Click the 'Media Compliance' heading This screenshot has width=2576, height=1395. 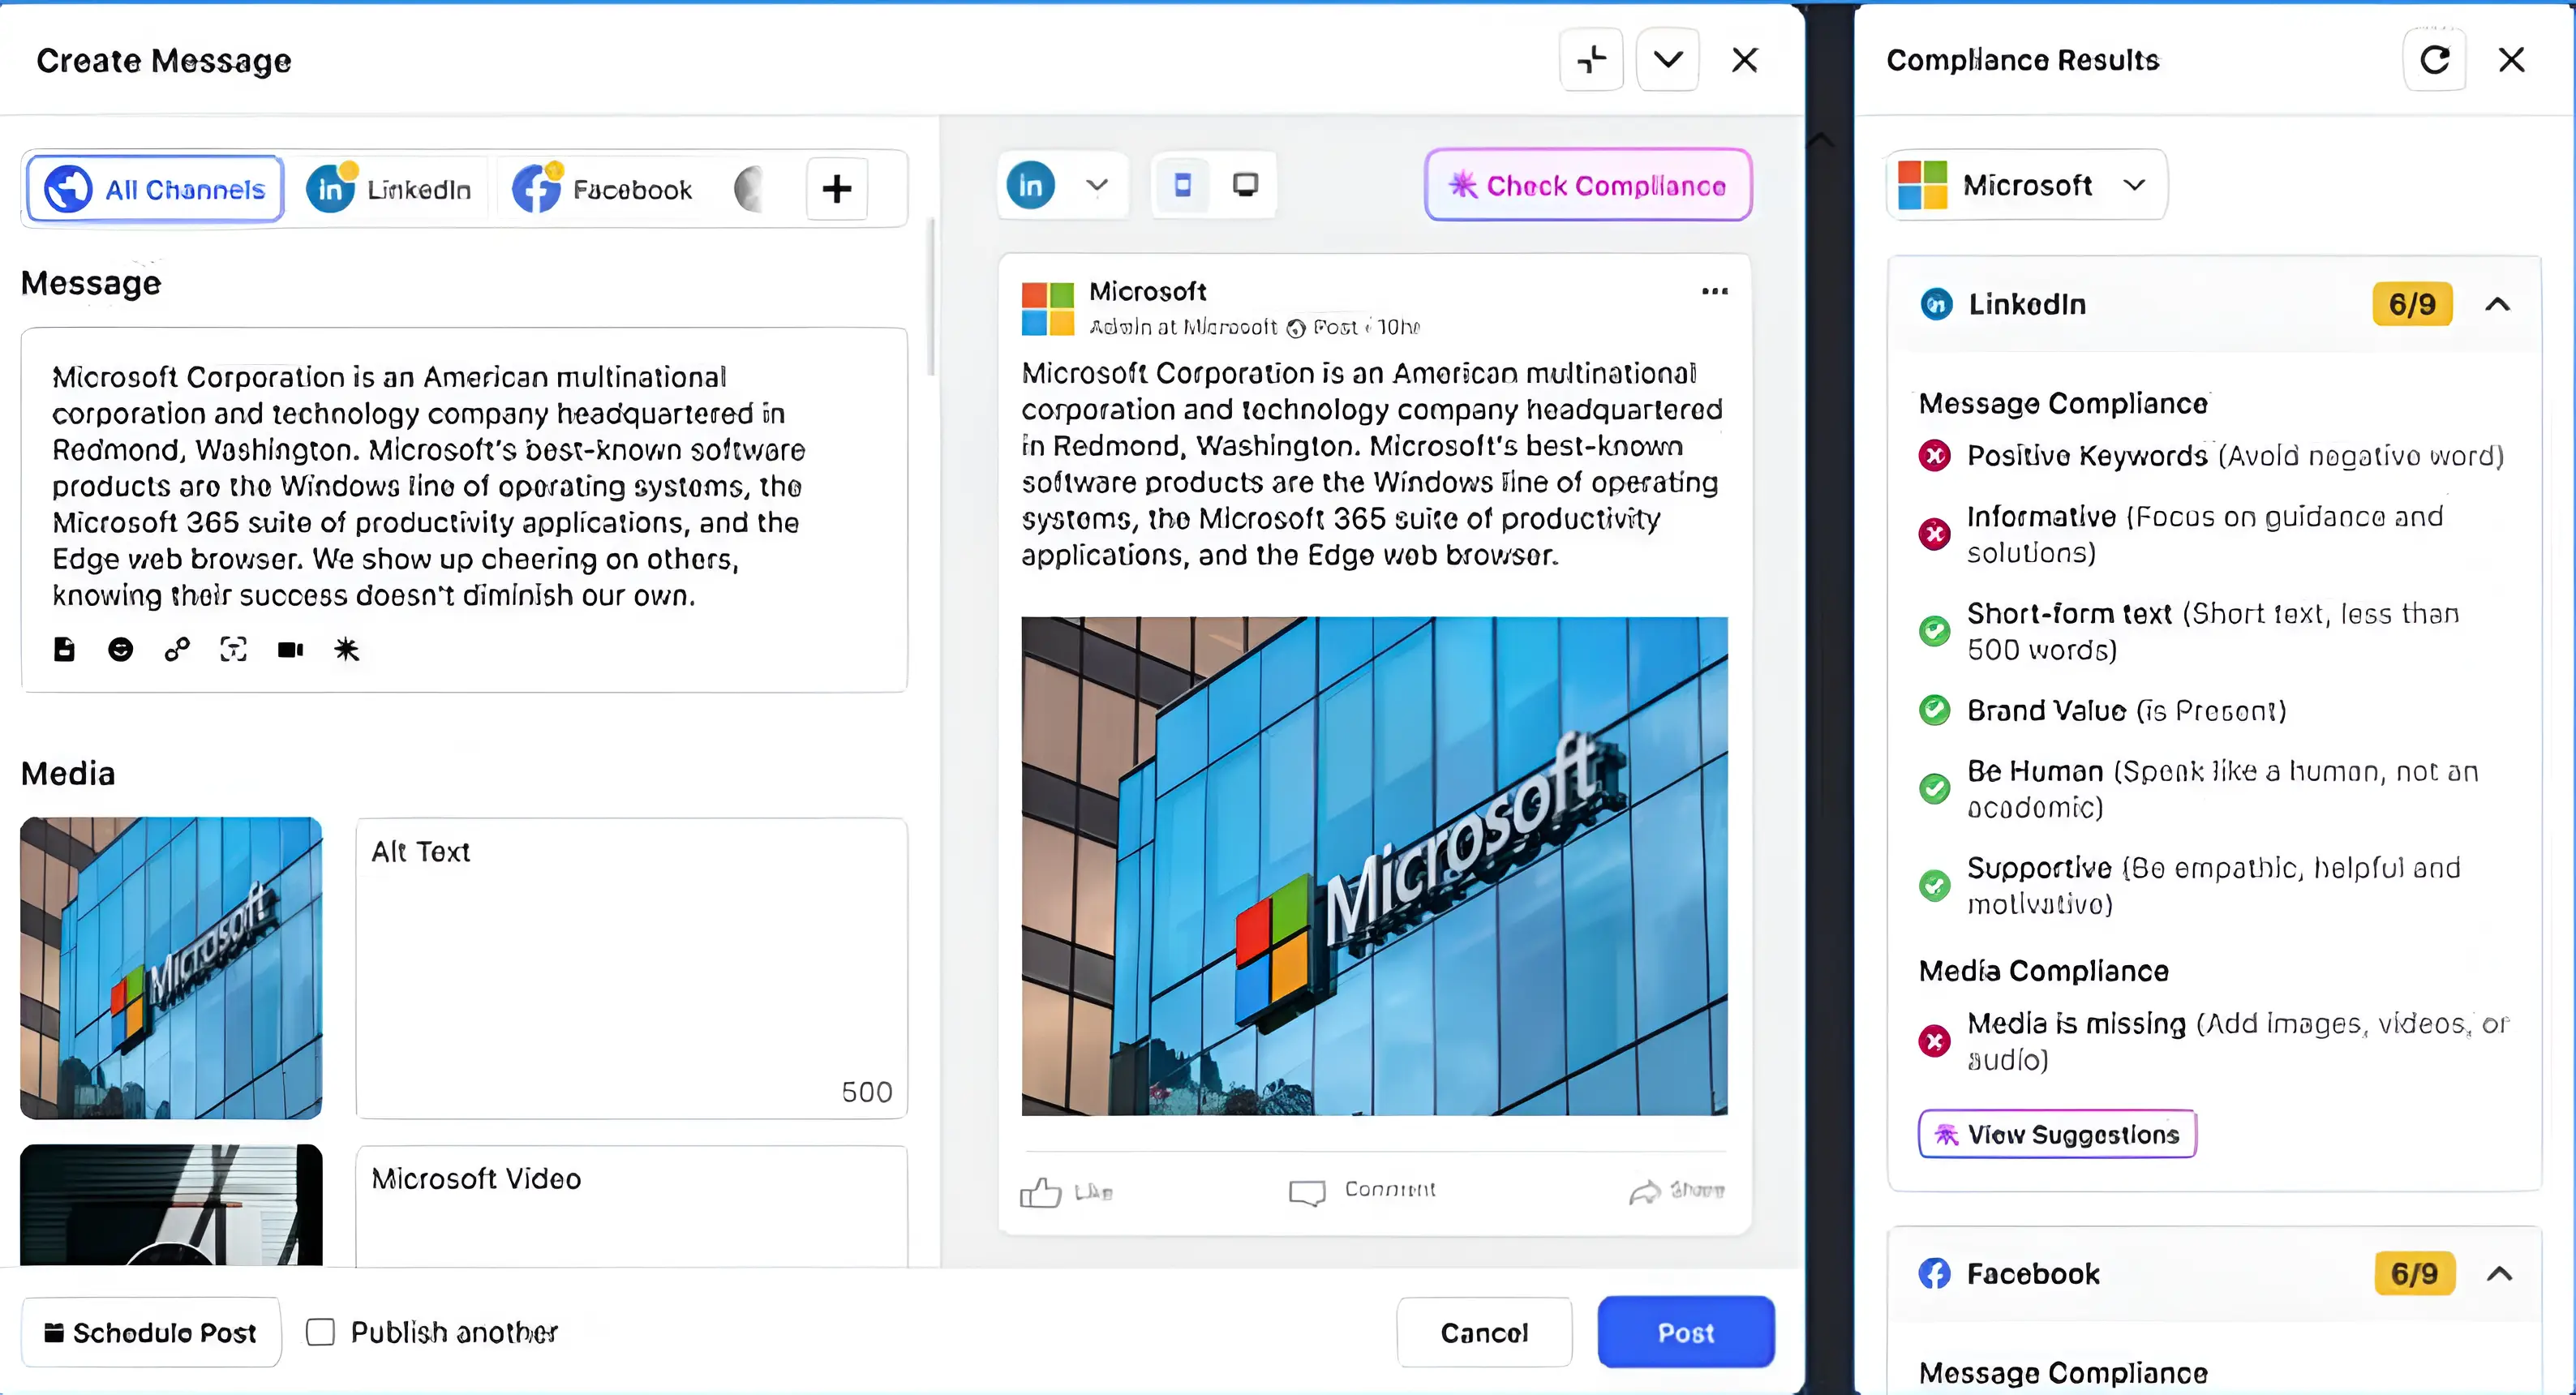point(2043,971)
